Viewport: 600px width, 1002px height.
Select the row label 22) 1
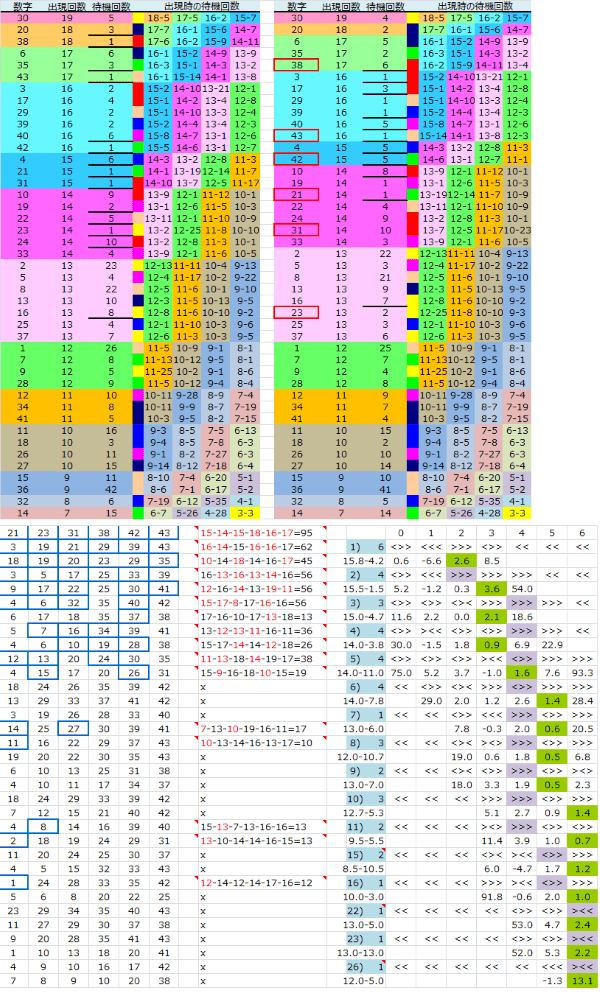[x=365, y=911]
